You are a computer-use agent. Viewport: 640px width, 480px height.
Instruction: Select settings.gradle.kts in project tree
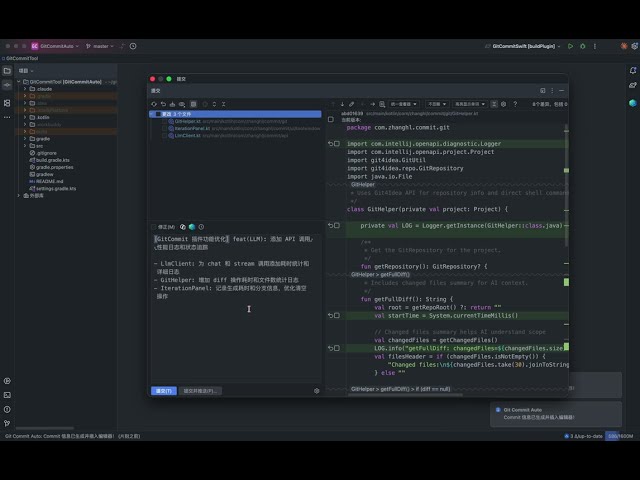click(x=52, y=189)
